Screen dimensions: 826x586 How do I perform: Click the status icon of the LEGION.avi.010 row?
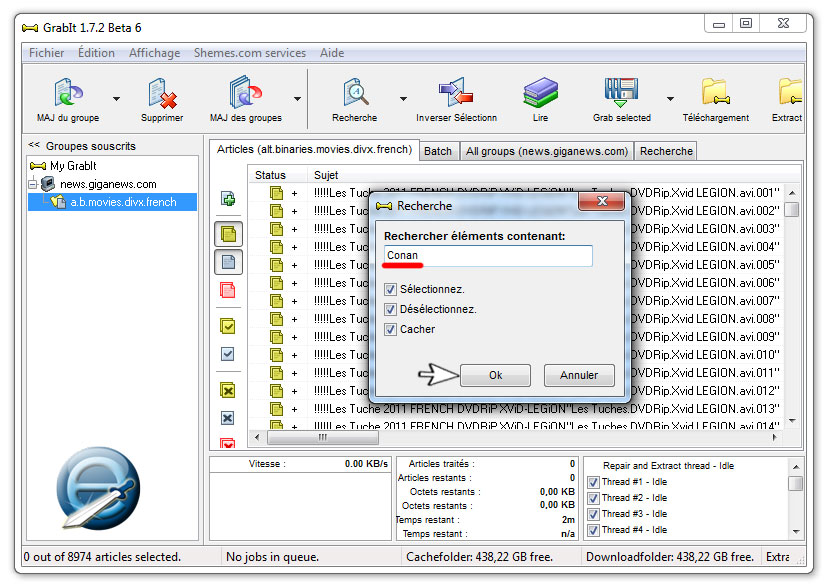277,355
